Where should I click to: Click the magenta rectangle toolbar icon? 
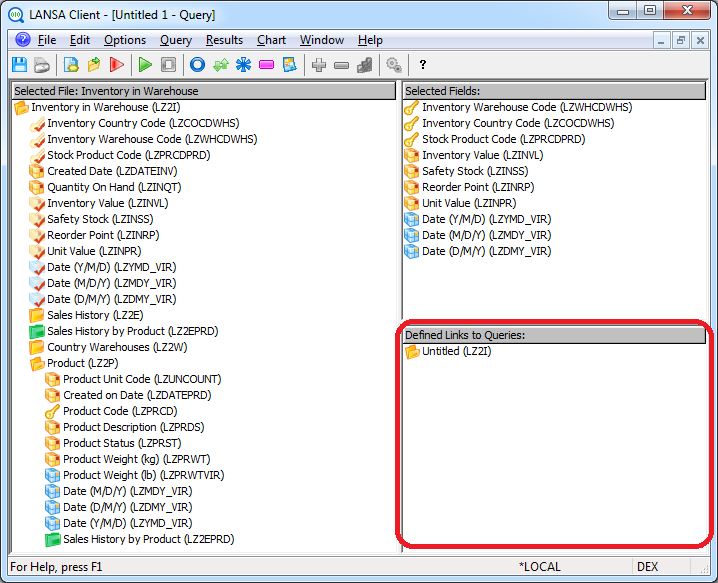tap(266, 65)
